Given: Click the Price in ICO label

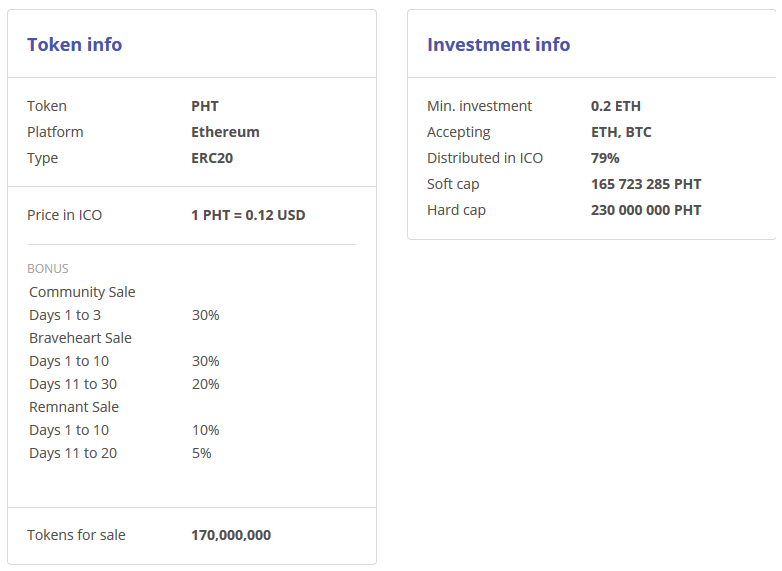Looking at the screenshot, I should point(64,215).
